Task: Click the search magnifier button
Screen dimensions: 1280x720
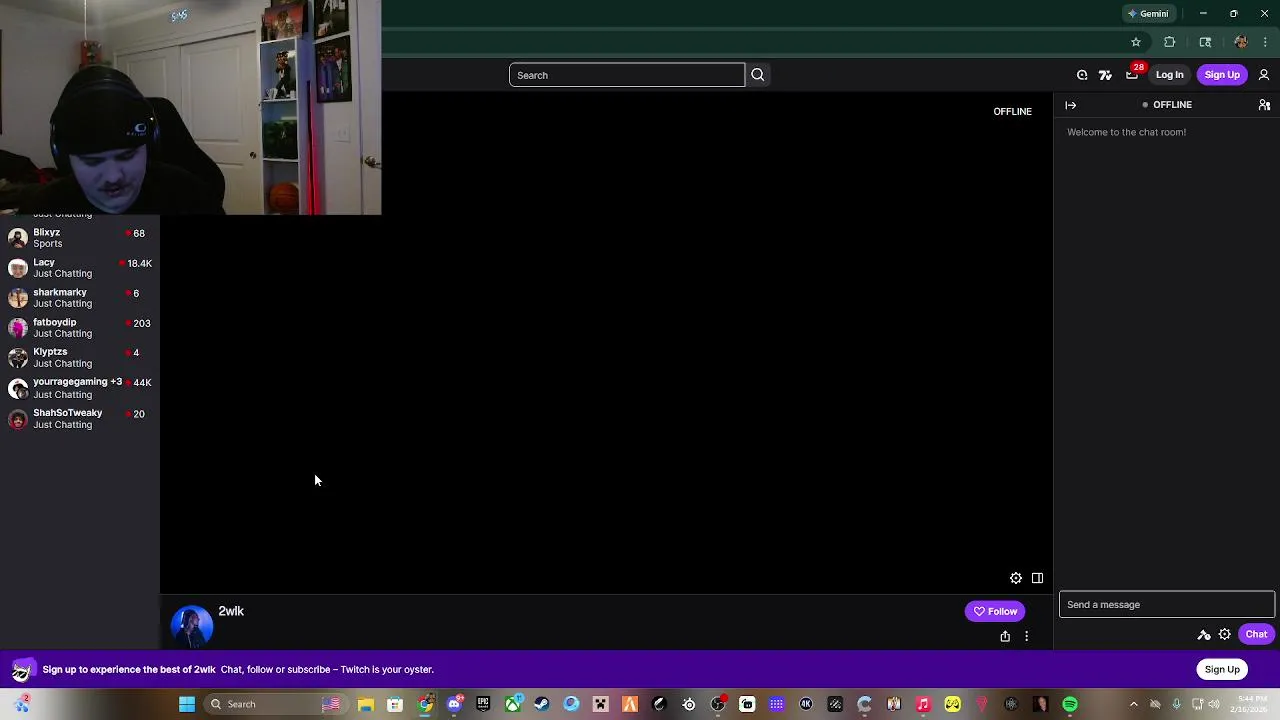Action: 757,75
